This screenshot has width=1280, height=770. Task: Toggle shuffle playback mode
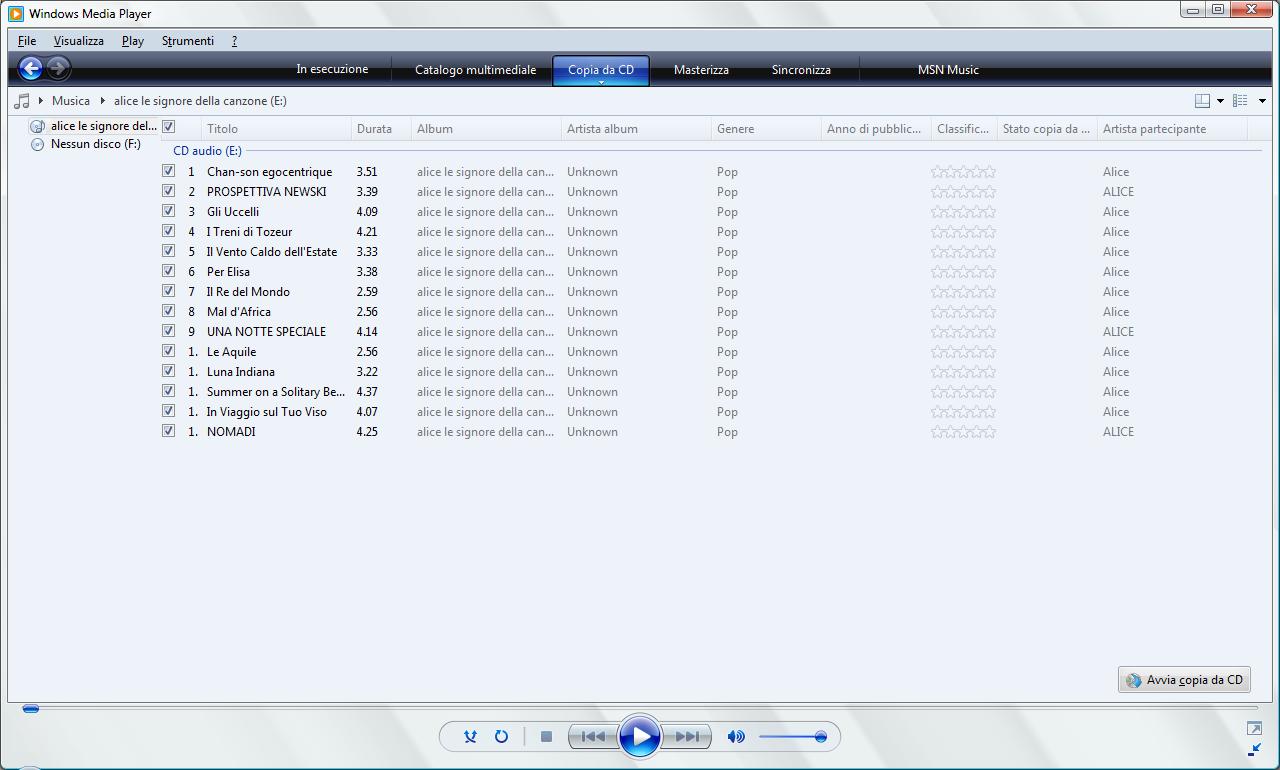470,737
